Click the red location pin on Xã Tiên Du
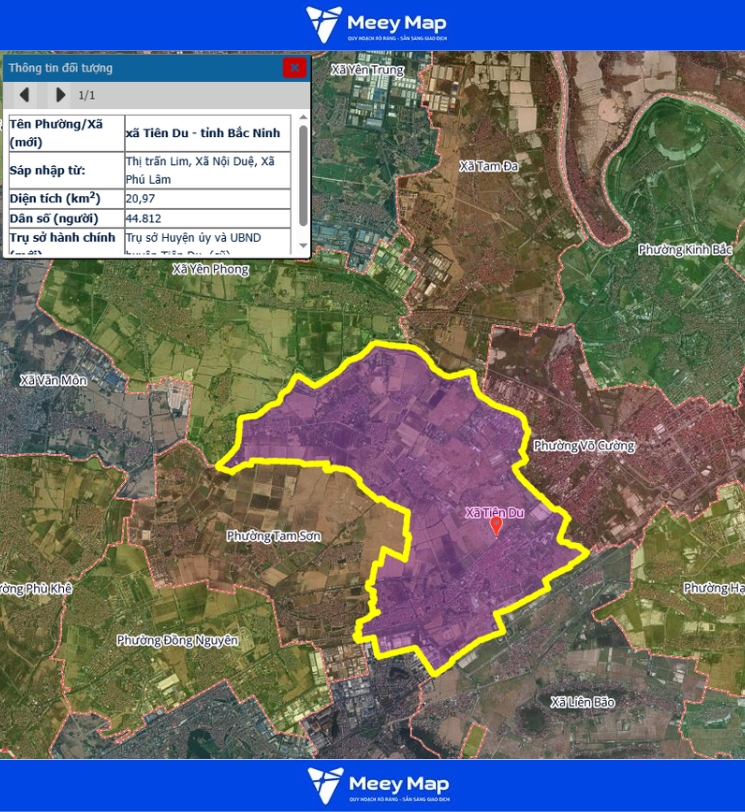 tap(496, 525)
